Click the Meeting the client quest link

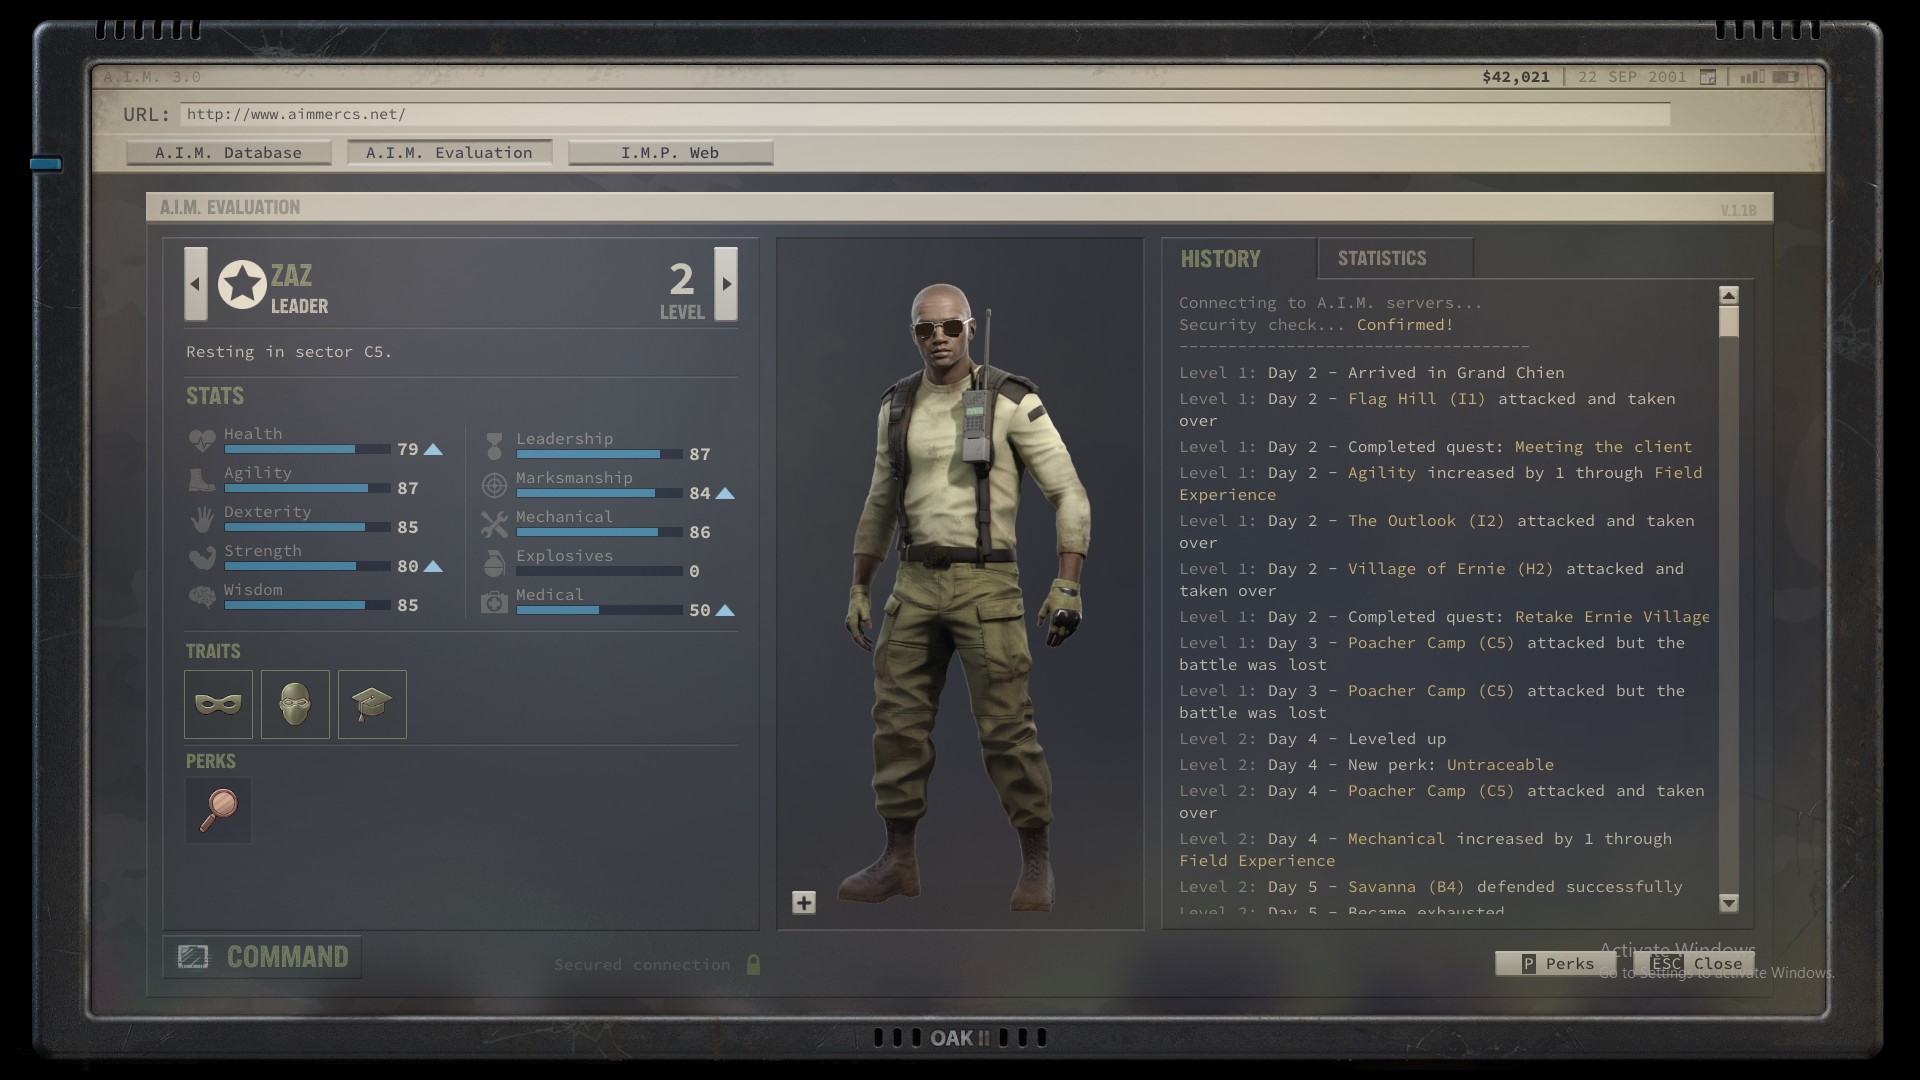pos(1603,447)
